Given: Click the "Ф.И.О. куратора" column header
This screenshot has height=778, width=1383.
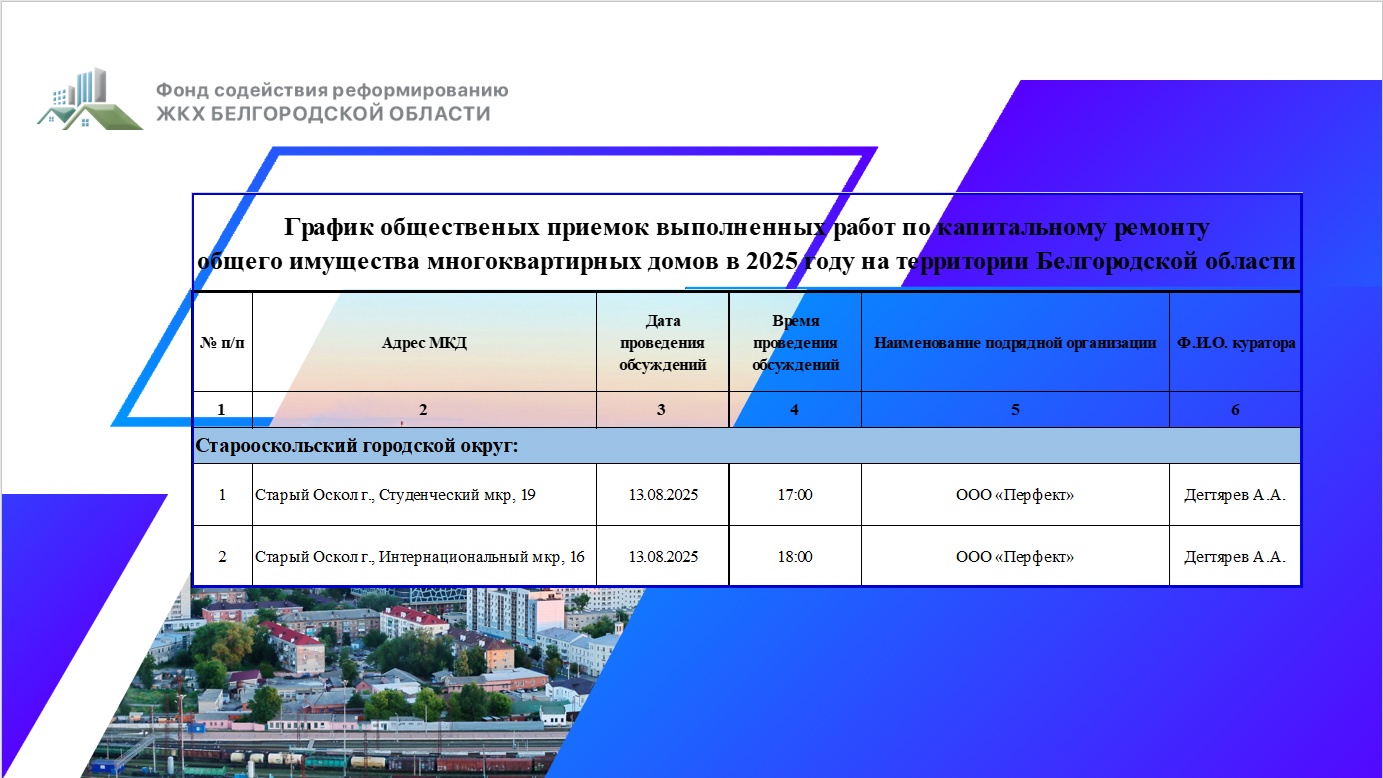Looking at the screenshot, I should tap(1236, 342).
